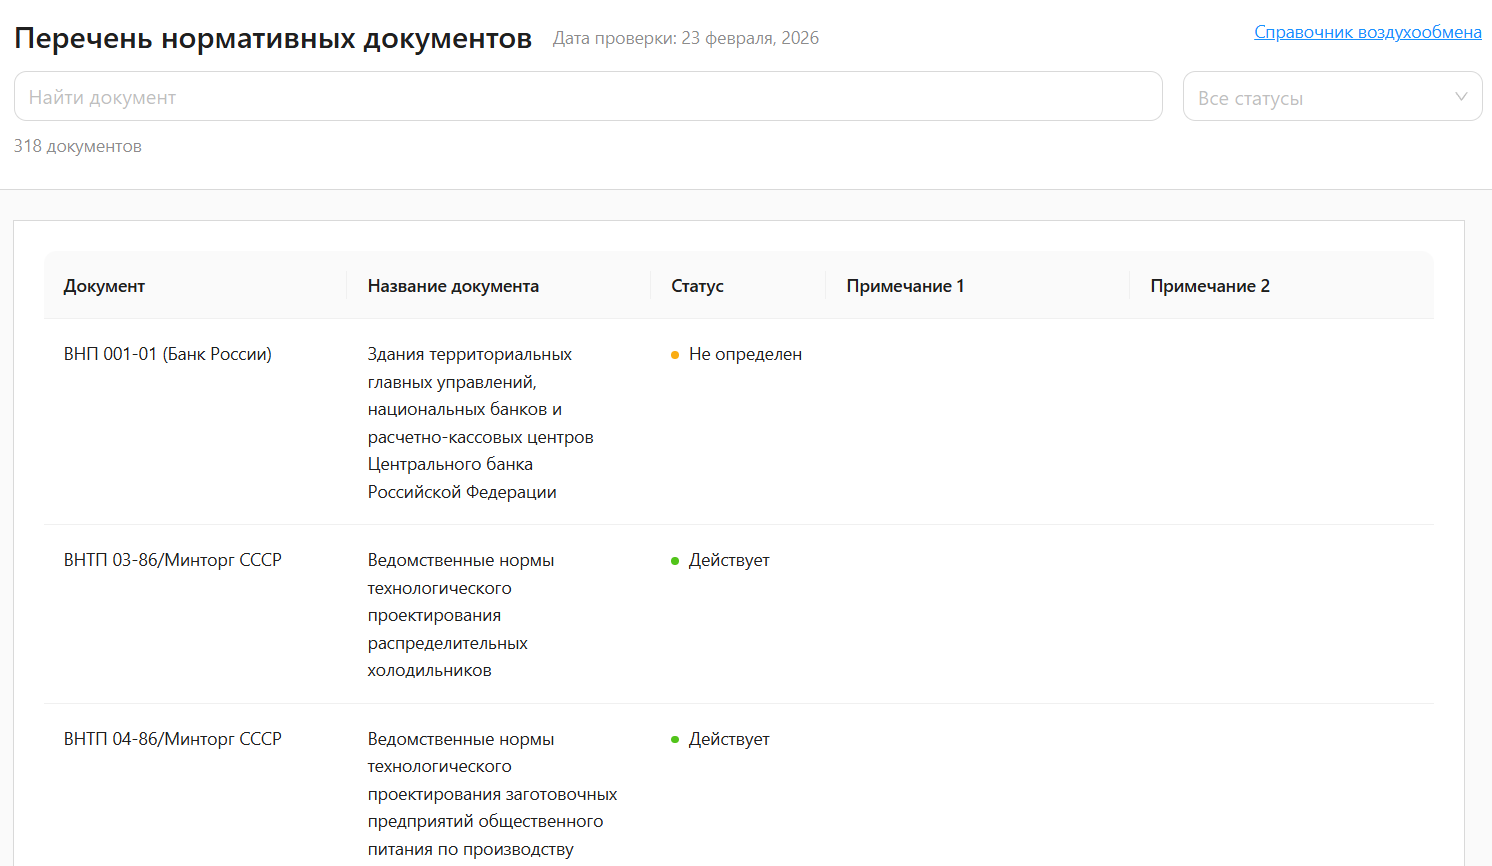Open the "Справочник воздухообмена" link
The height and width of the screenshot is (866, 1492).
coord(1368,31)
